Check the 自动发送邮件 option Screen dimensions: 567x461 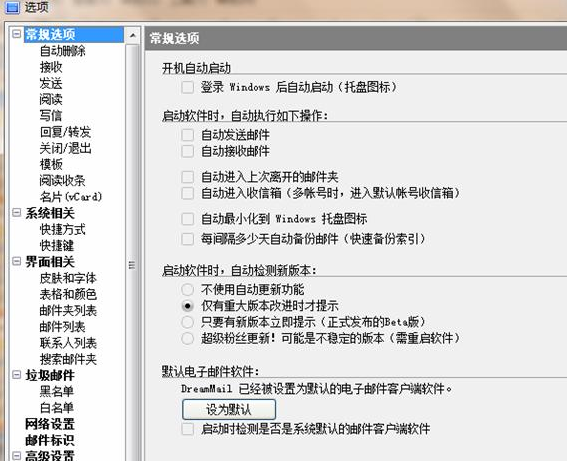187,135
